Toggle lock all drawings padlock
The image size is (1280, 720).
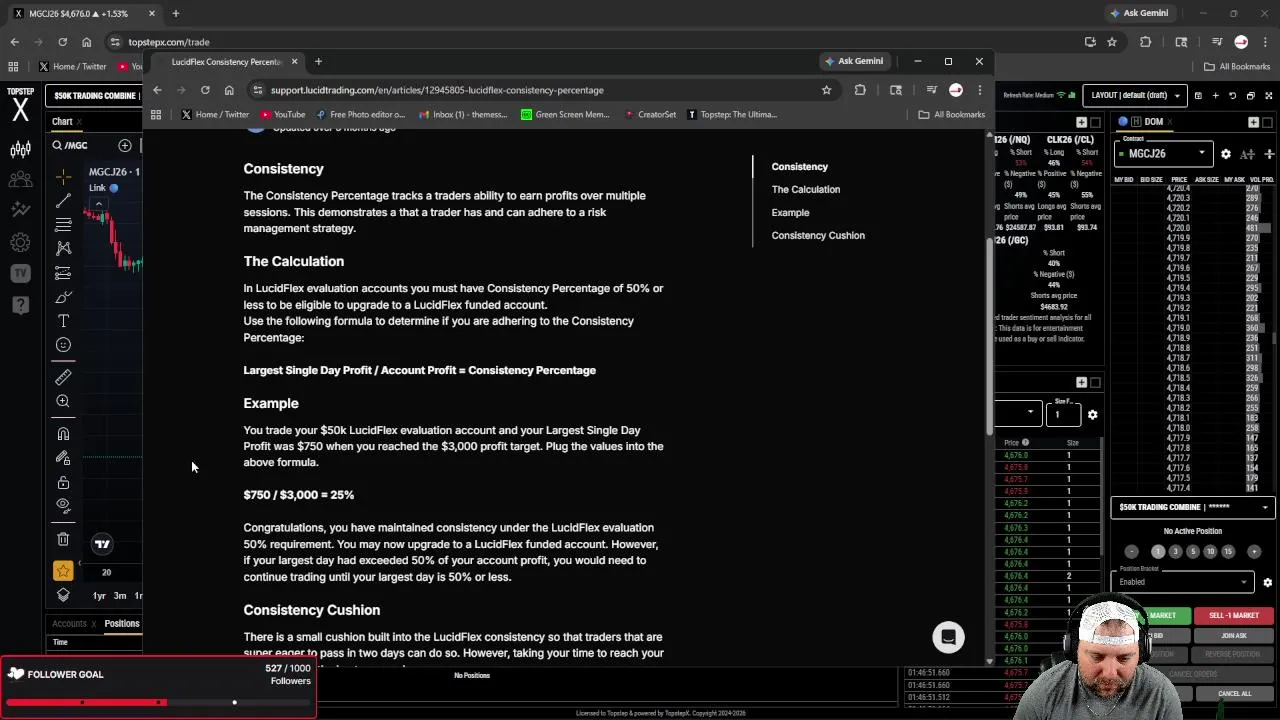click(63, 482)
